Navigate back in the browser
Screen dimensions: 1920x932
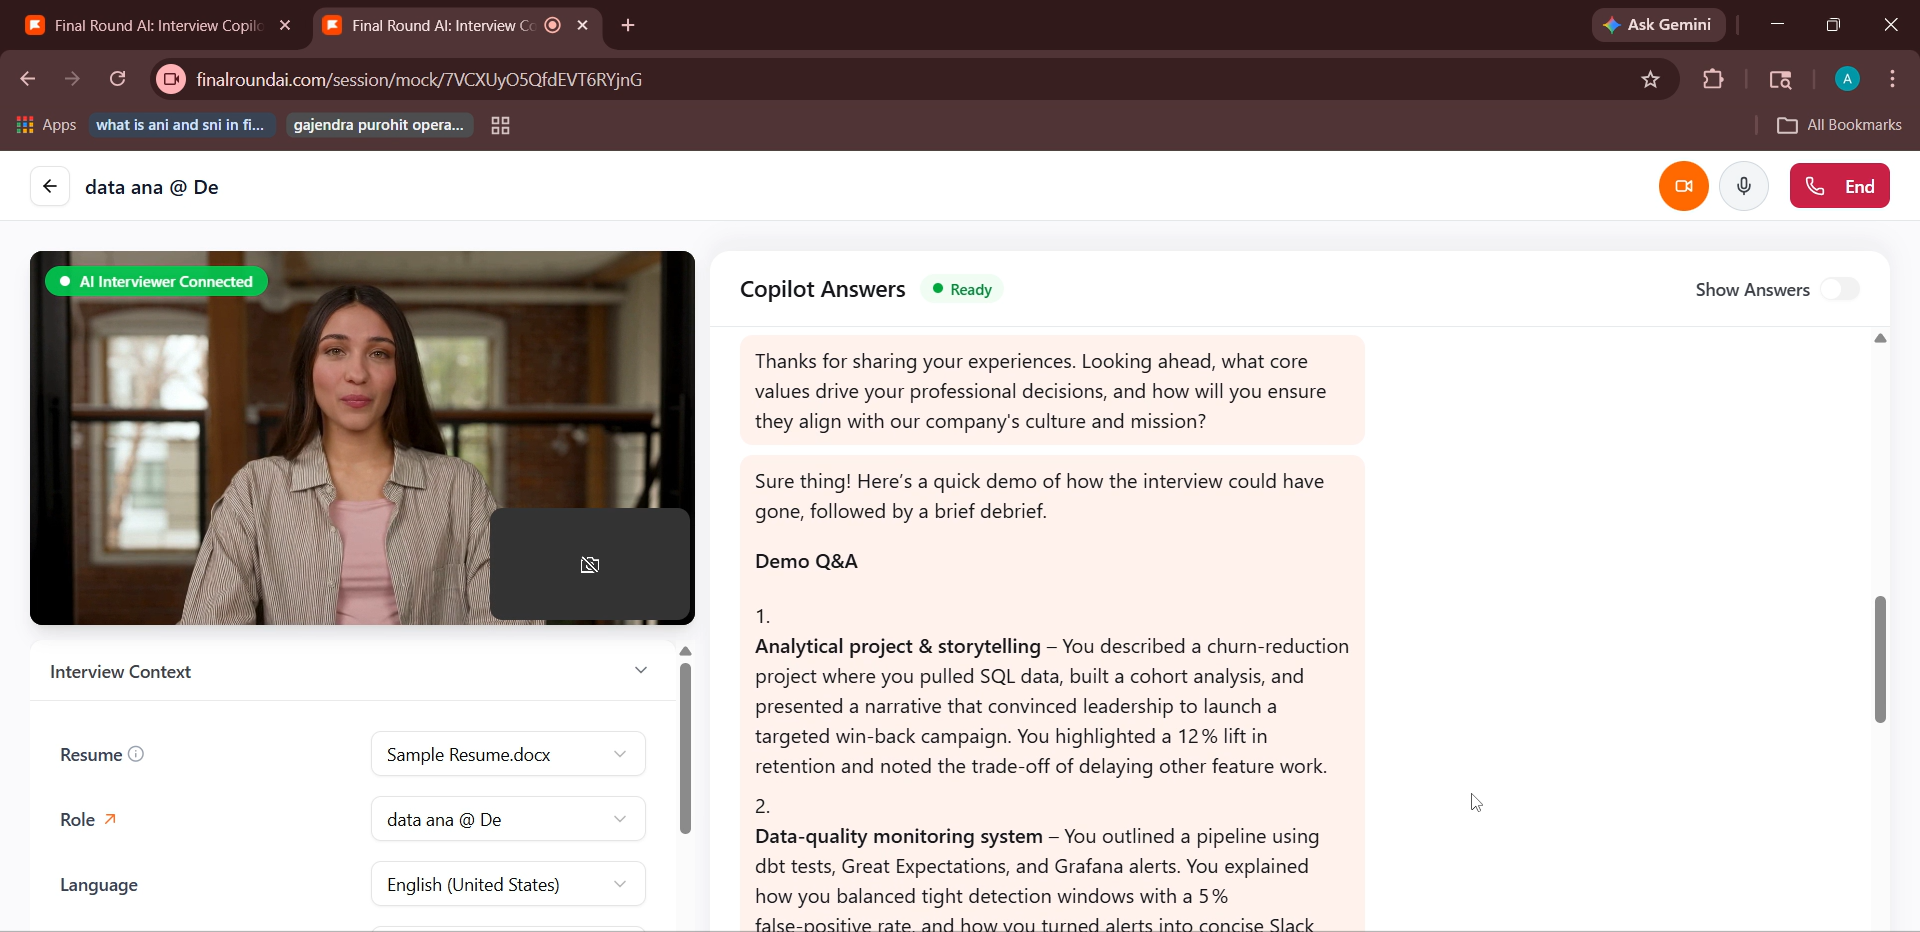point(28,79)
